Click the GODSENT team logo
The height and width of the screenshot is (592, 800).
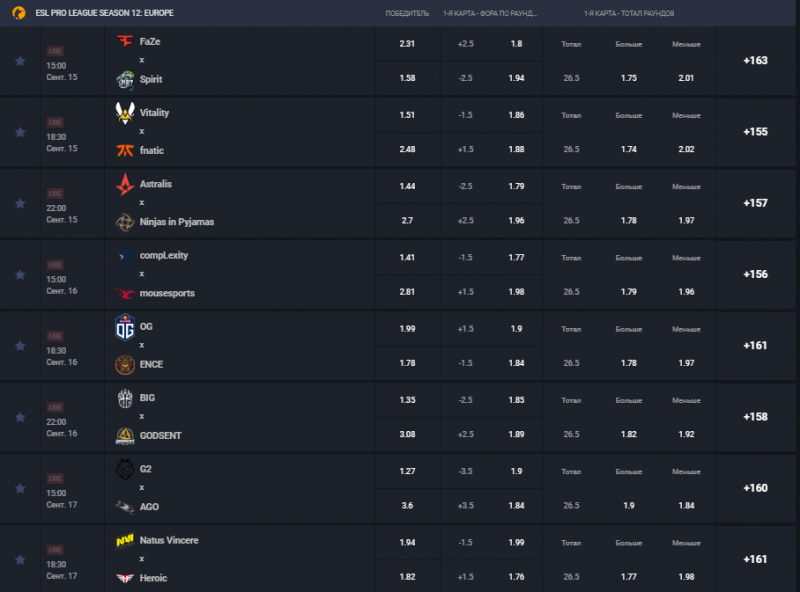tap(125, 435)
